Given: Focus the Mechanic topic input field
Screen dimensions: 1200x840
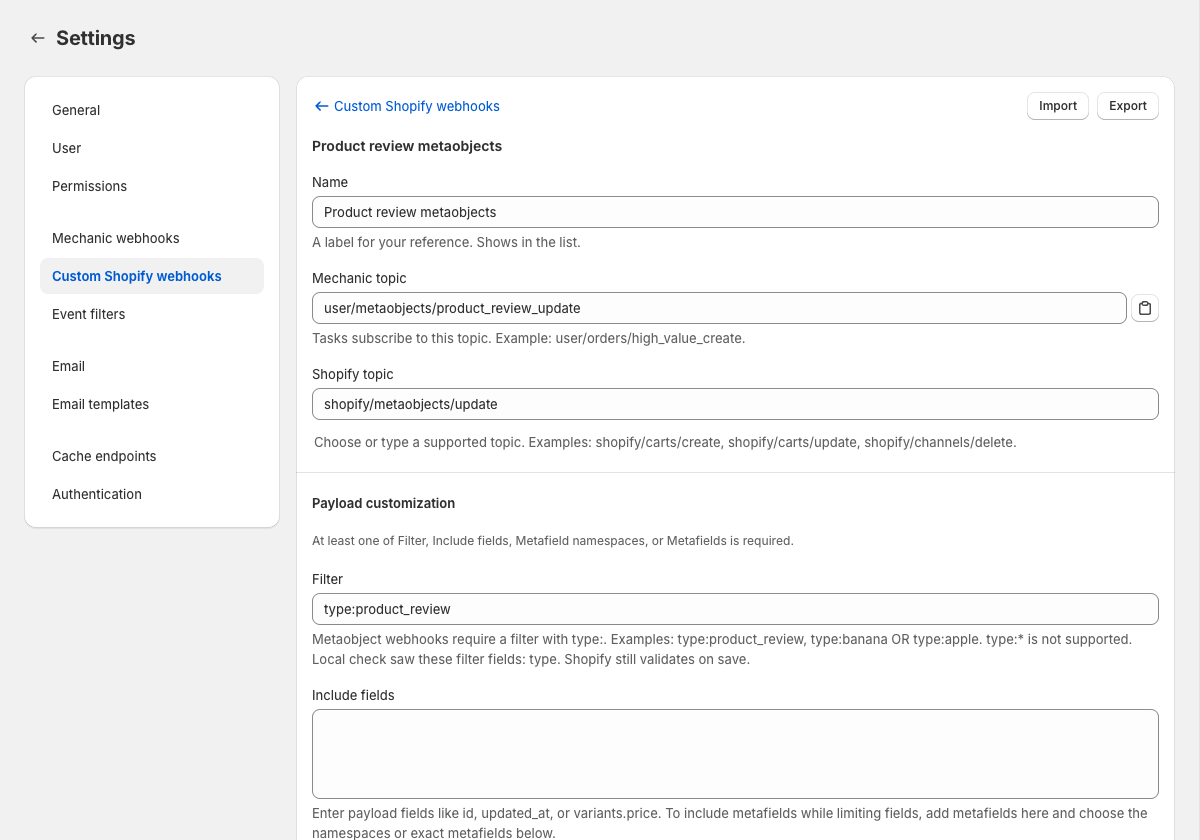Looking at the screenshot, I should click(x=719, y=308).
